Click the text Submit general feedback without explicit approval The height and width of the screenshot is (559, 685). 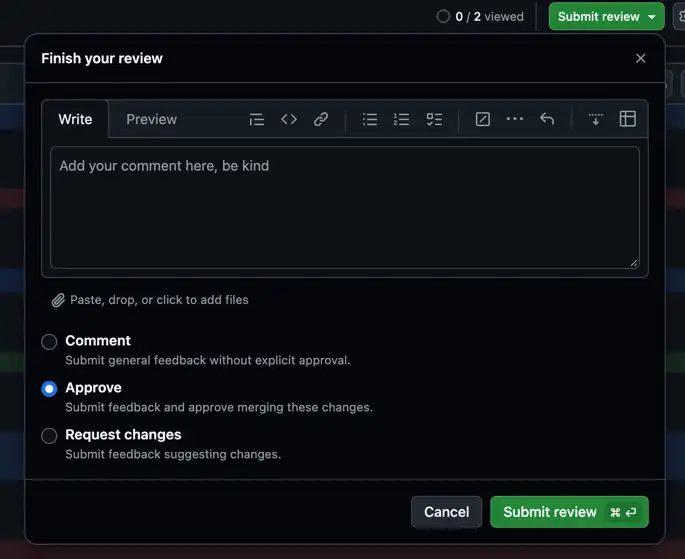(x=208, y=360)
